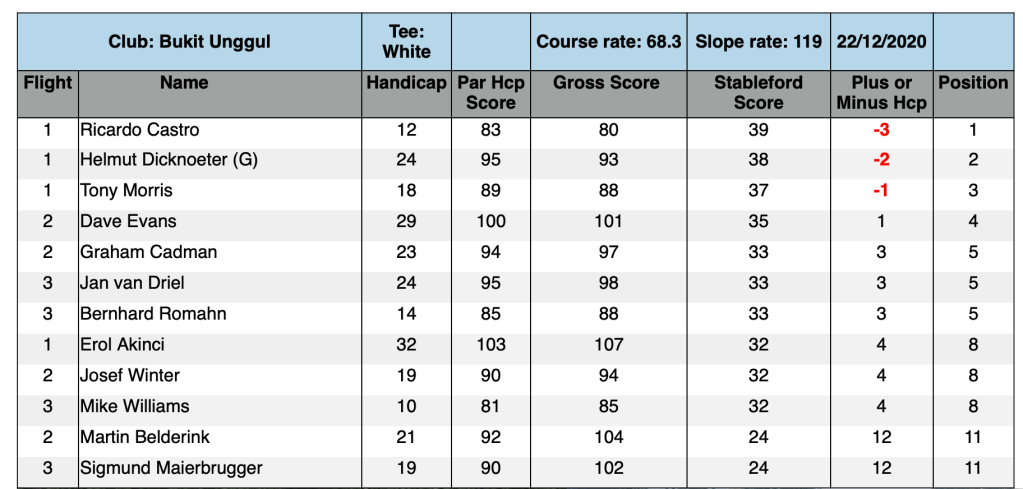Image resolution: width=1023 pixels, height=489 pixels.
Task: Click the Course rate: 68.3 cell
Action: [x=608, y=42]
